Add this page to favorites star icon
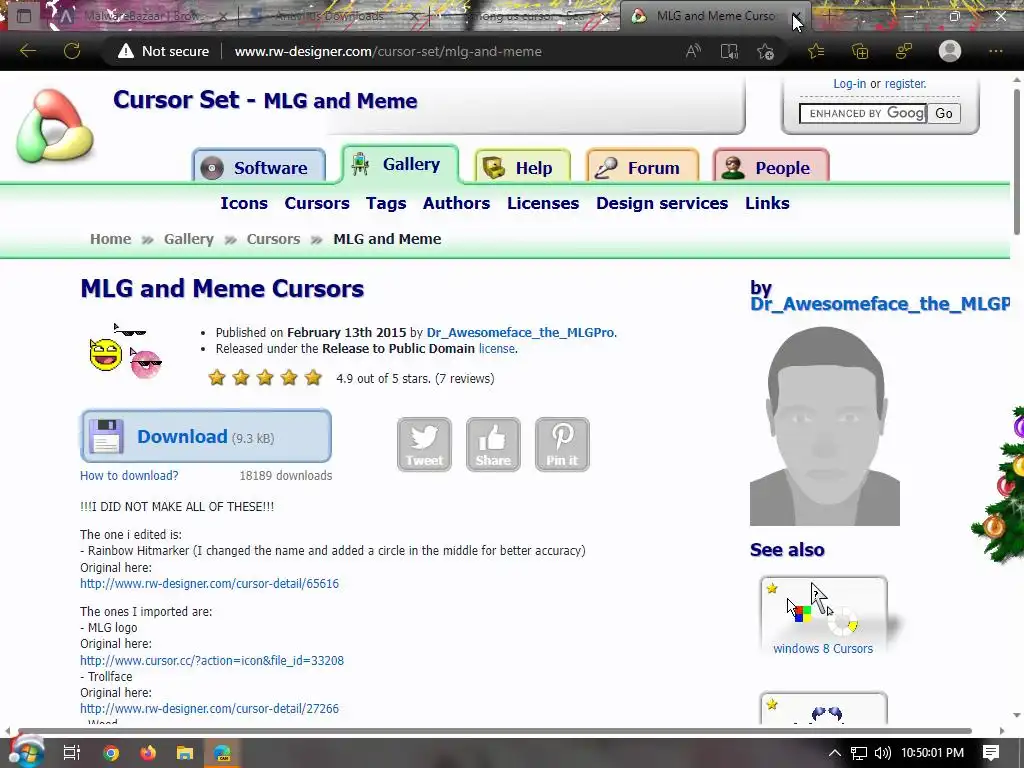This screenshot has width=1024, height=768. click(765, 51)
